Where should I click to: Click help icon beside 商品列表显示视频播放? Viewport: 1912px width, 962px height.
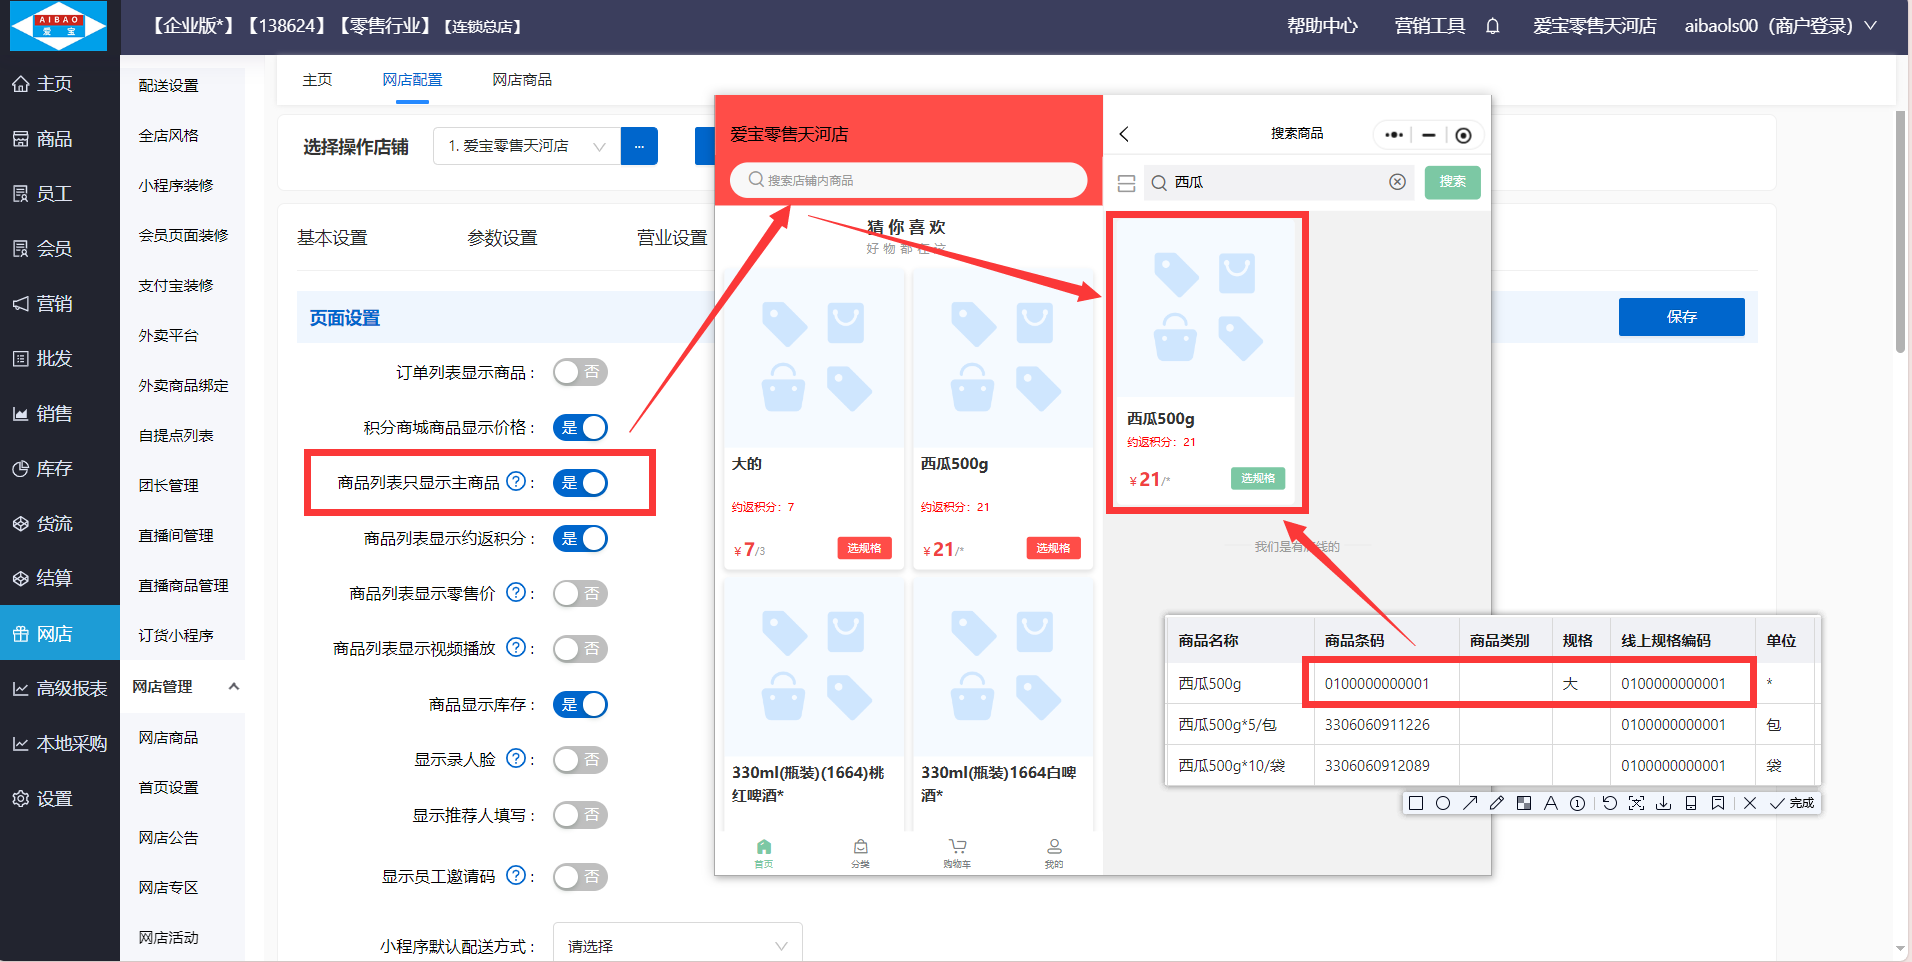516,648
